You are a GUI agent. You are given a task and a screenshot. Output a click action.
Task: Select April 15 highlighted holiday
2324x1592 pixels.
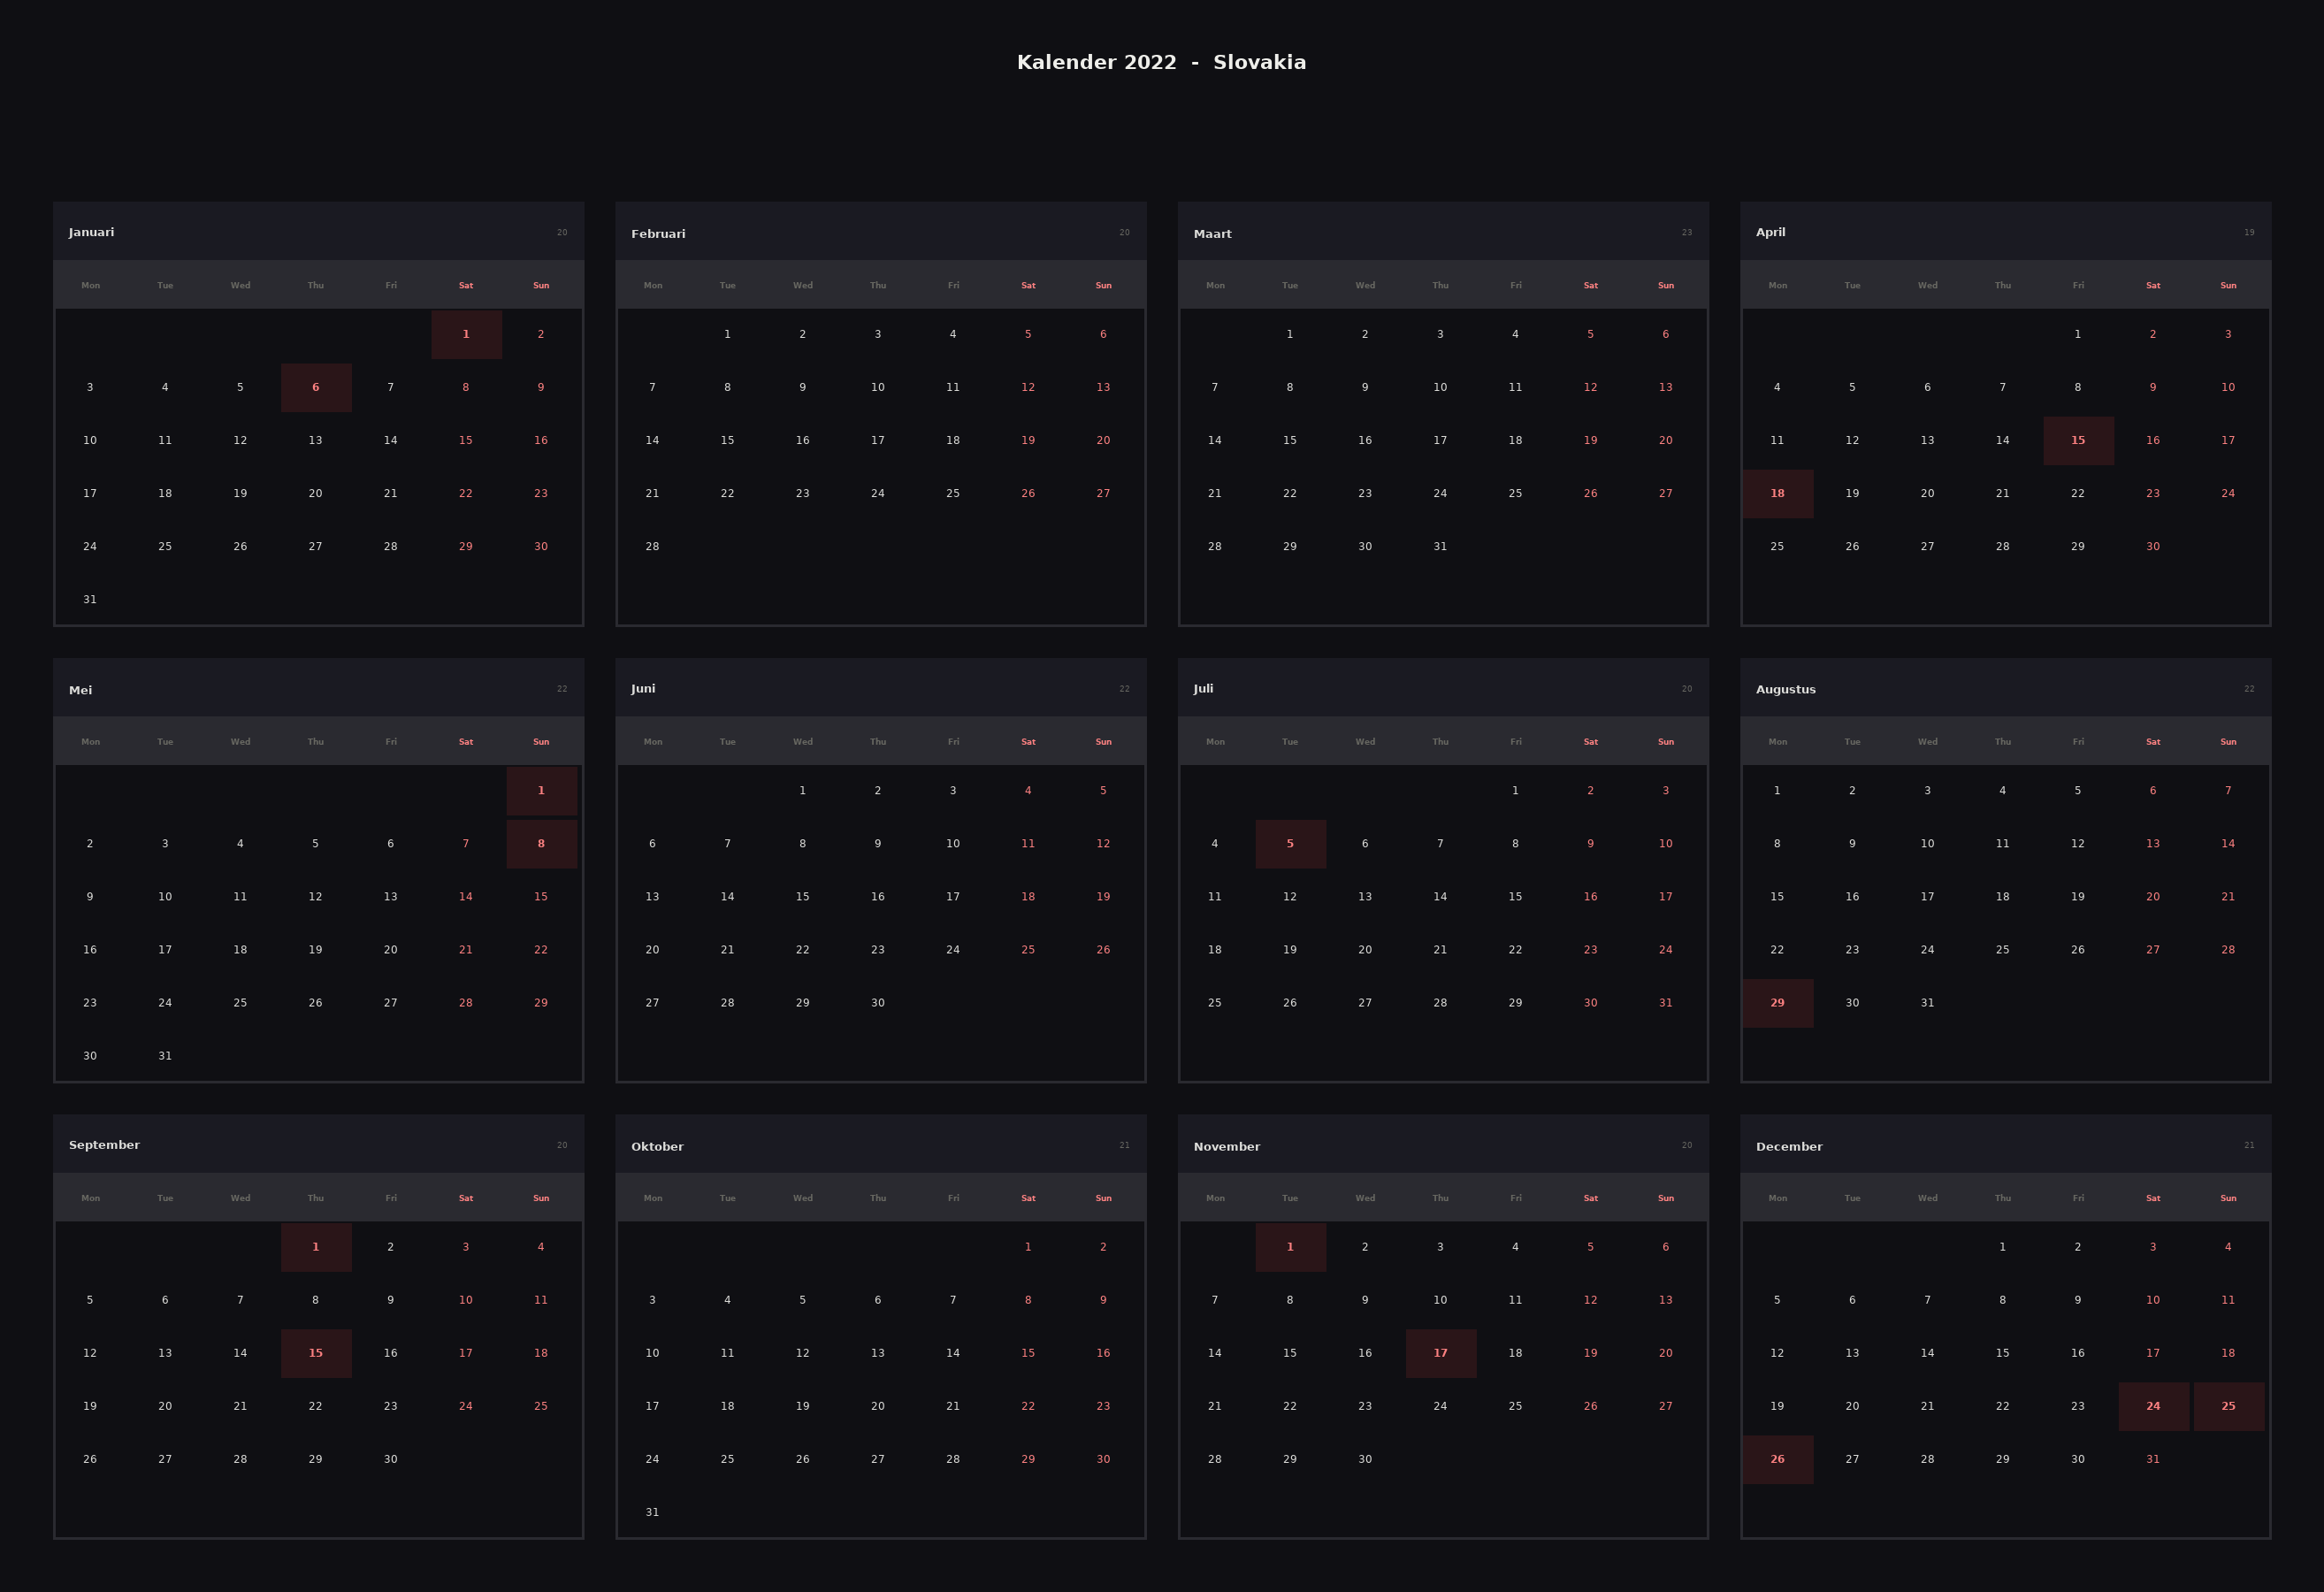[x=2078, y=440]
